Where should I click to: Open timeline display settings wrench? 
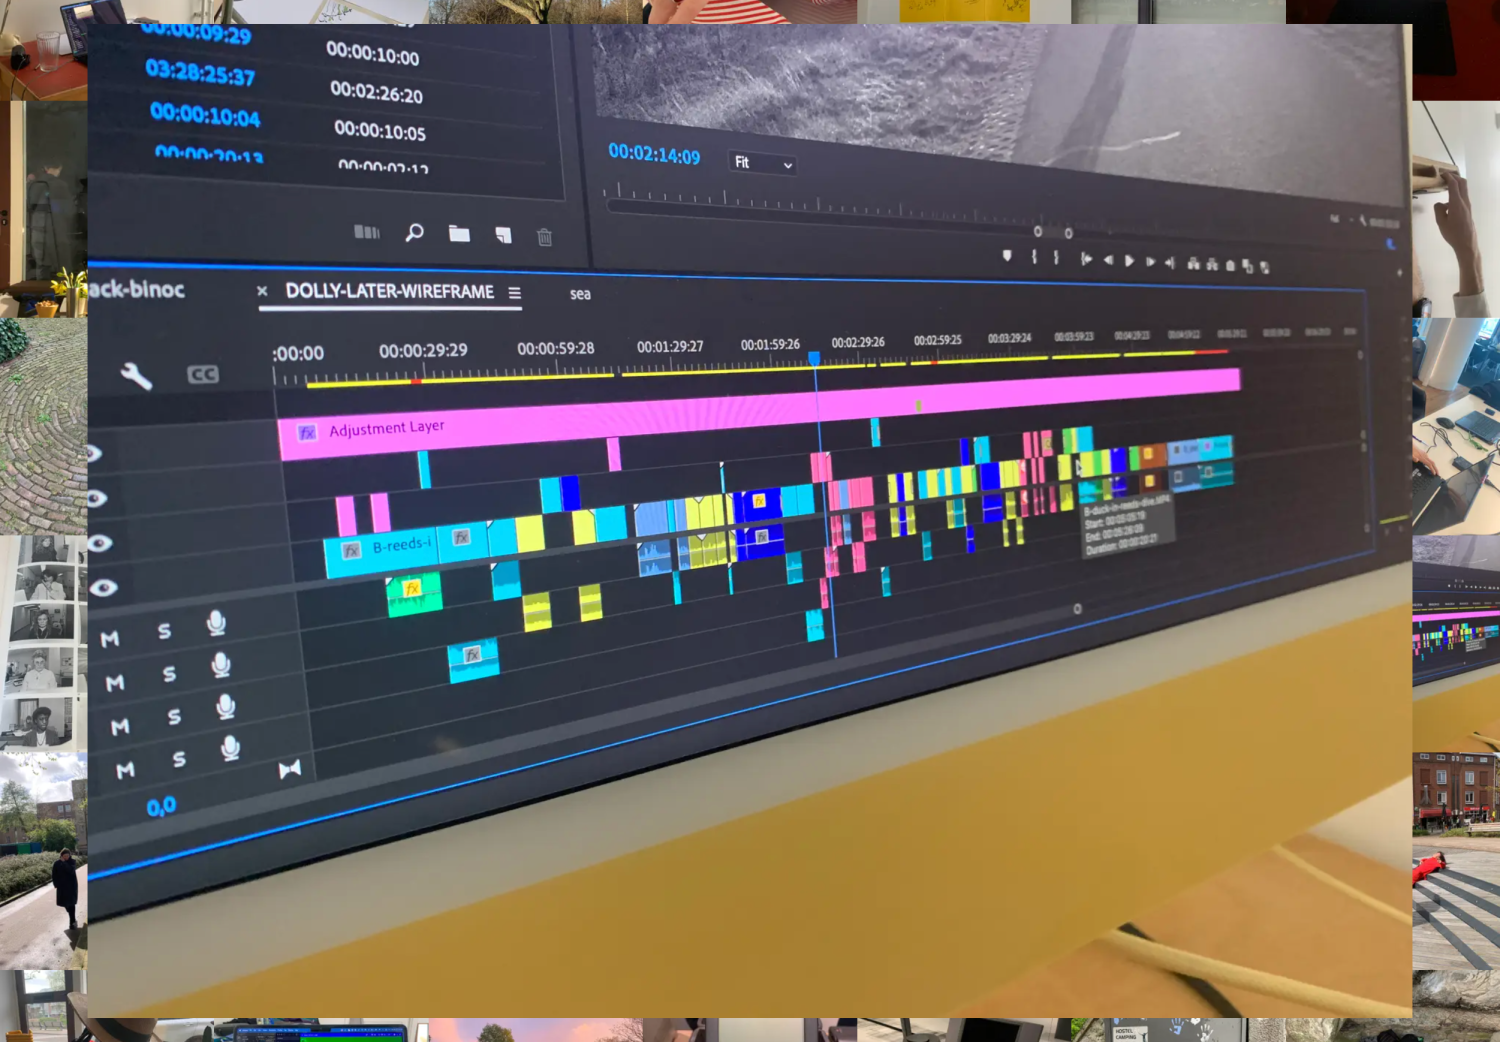[136, 376]
